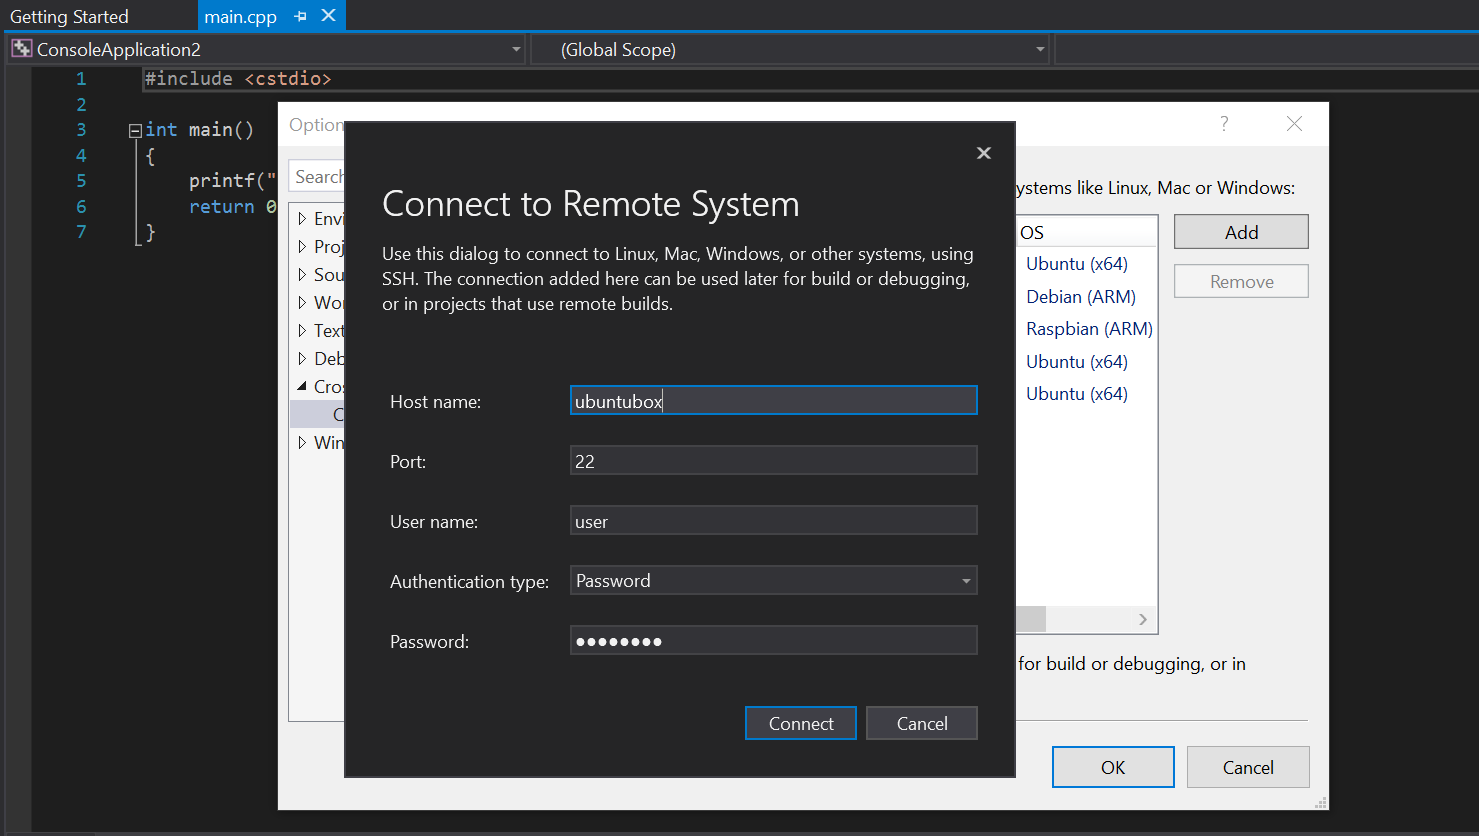Screen dimensions: 1479x836
Task: Collapse the main() function outline
Action: point(135,130)
